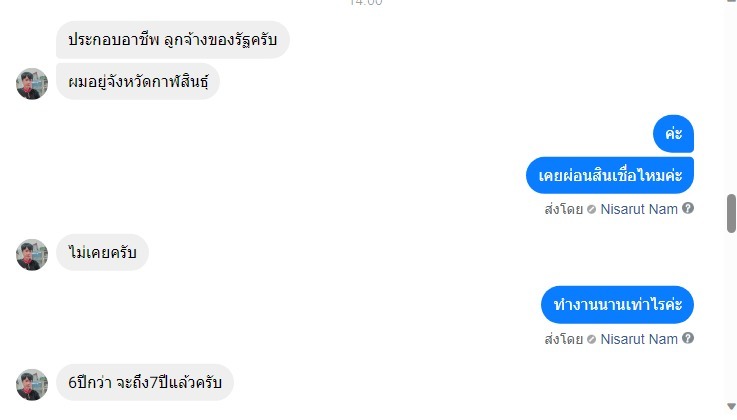Viewport: 737px width, 420px height.
Task: Click ส่งโดย label under เคยผ่อนสินเชื่อไหมค่ะ
Action: click(563, 210)
